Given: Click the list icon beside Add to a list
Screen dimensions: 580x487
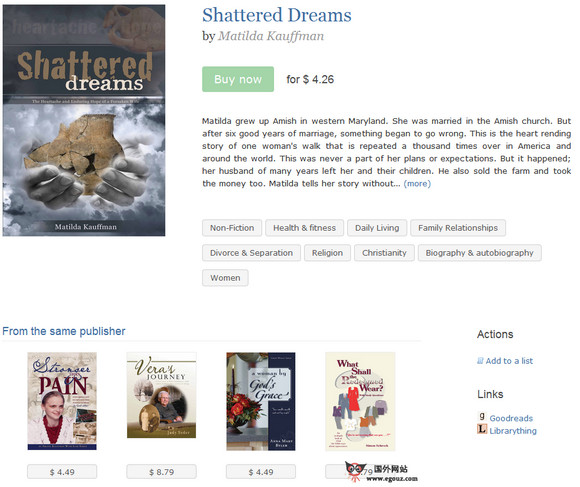Looking at the screenshot, I should tap(480, 361).
